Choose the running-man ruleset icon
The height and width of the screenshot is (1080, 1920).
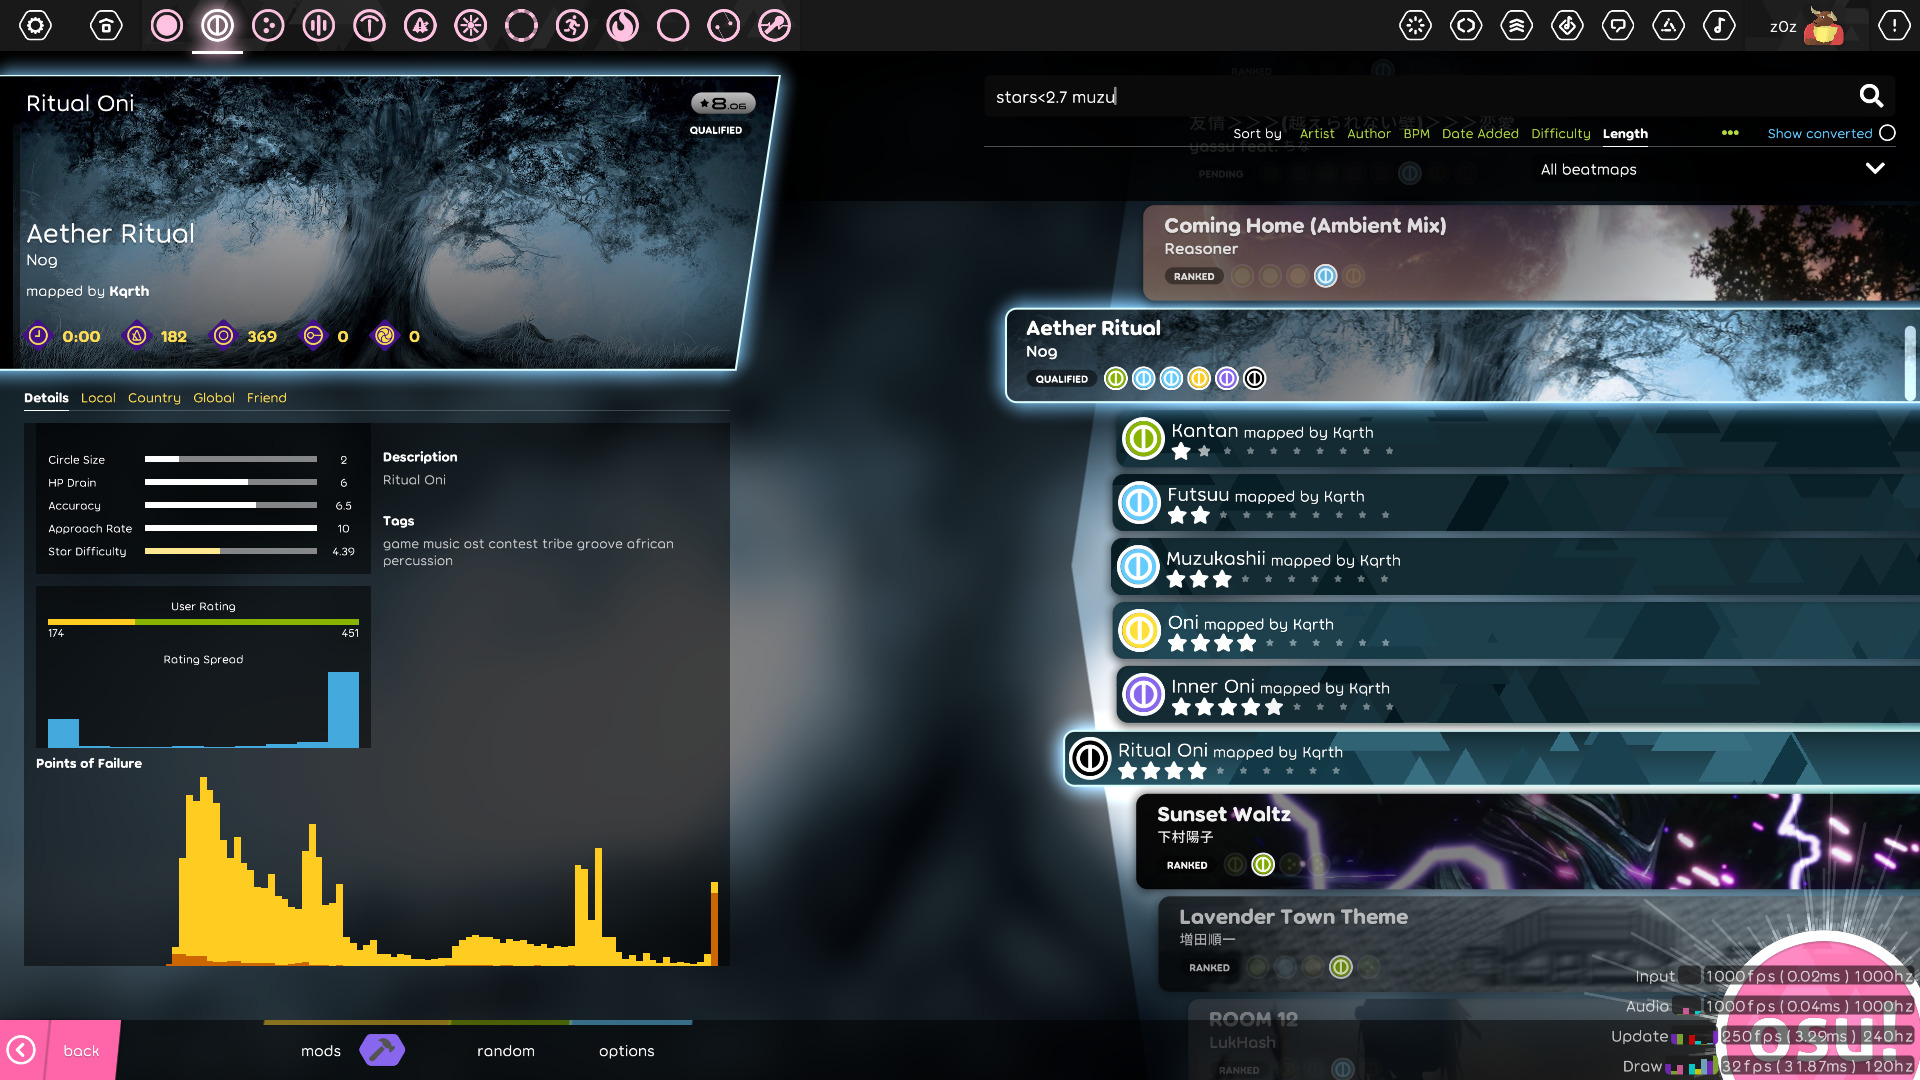tap(572, 25)
